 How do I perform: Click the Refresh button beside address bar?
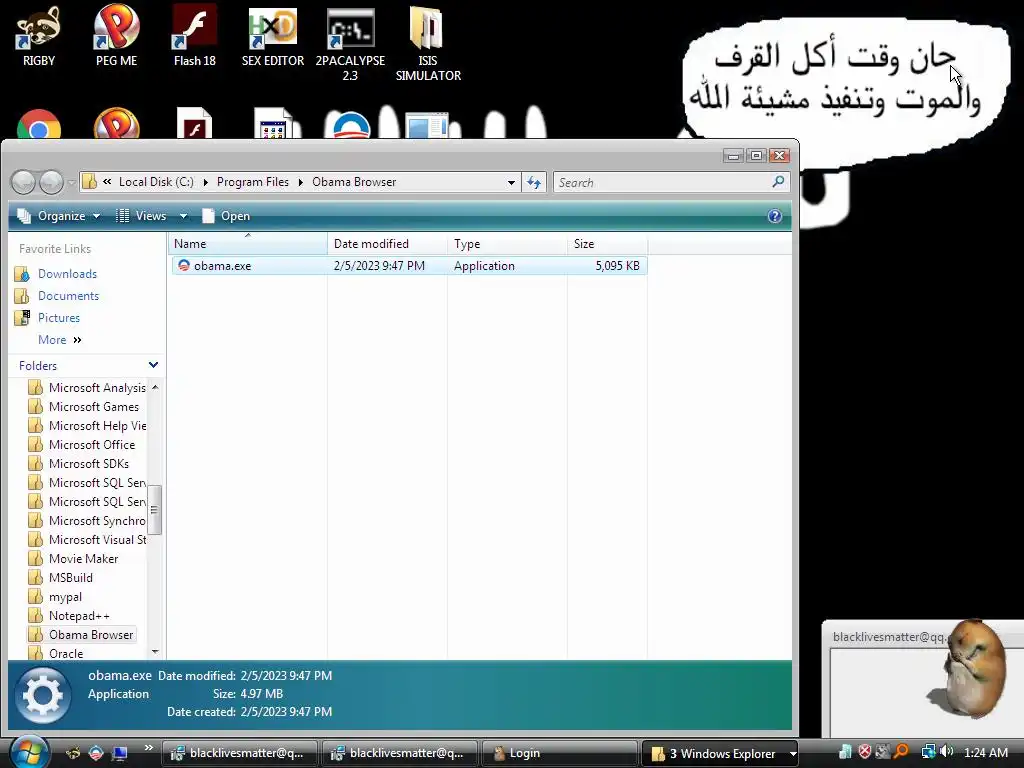click(x=534, y=182)
